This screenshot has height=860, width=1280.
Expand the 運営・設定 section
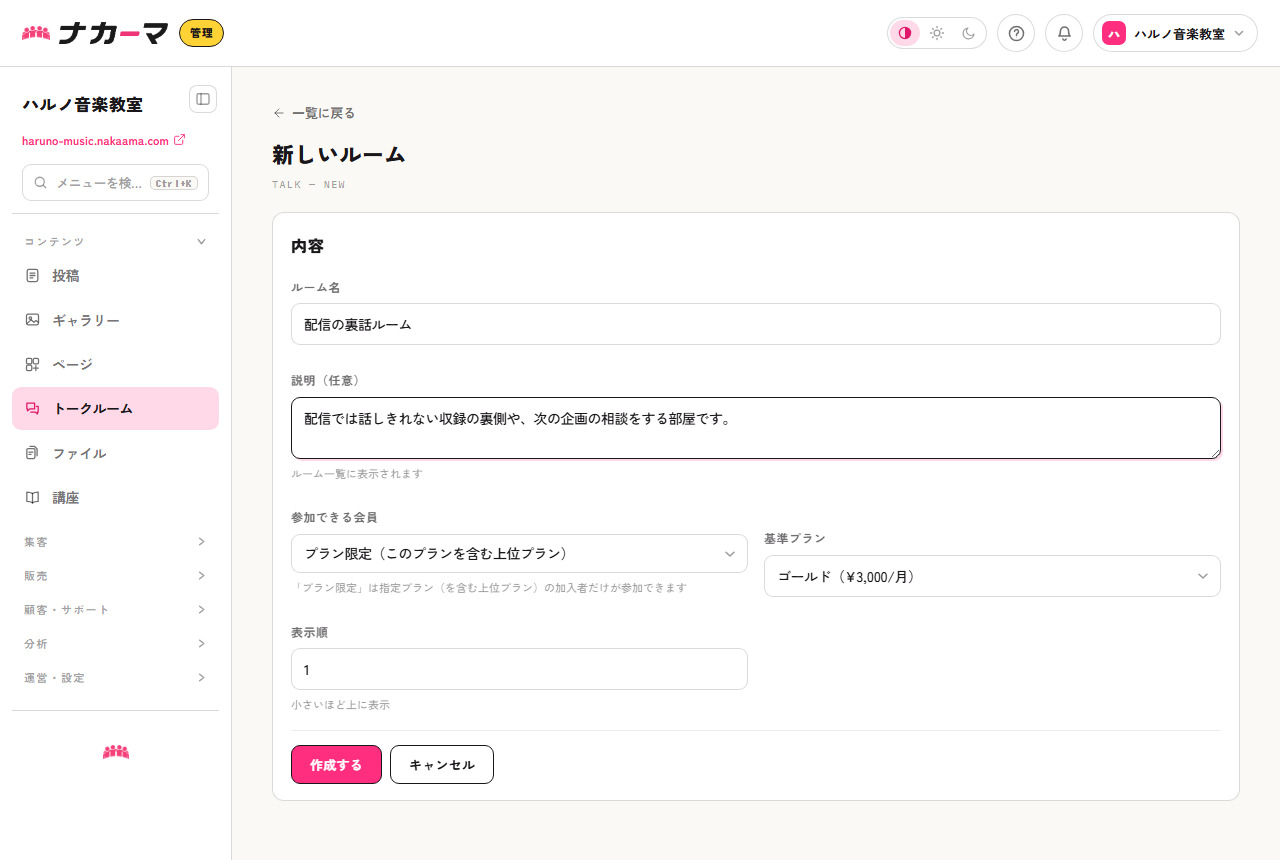[115, 677]
